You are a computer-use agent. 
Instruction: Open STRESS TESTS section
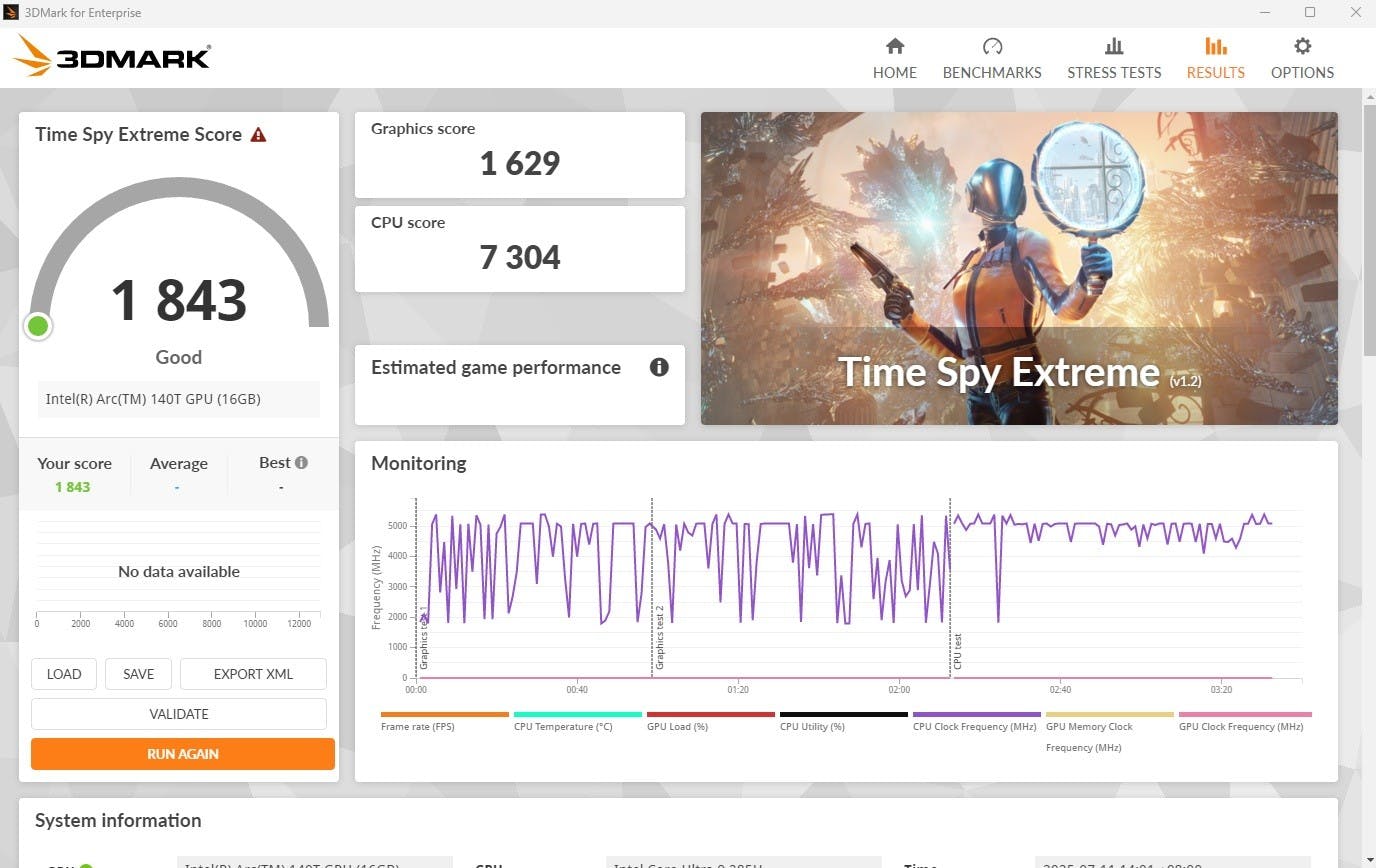1114,58
